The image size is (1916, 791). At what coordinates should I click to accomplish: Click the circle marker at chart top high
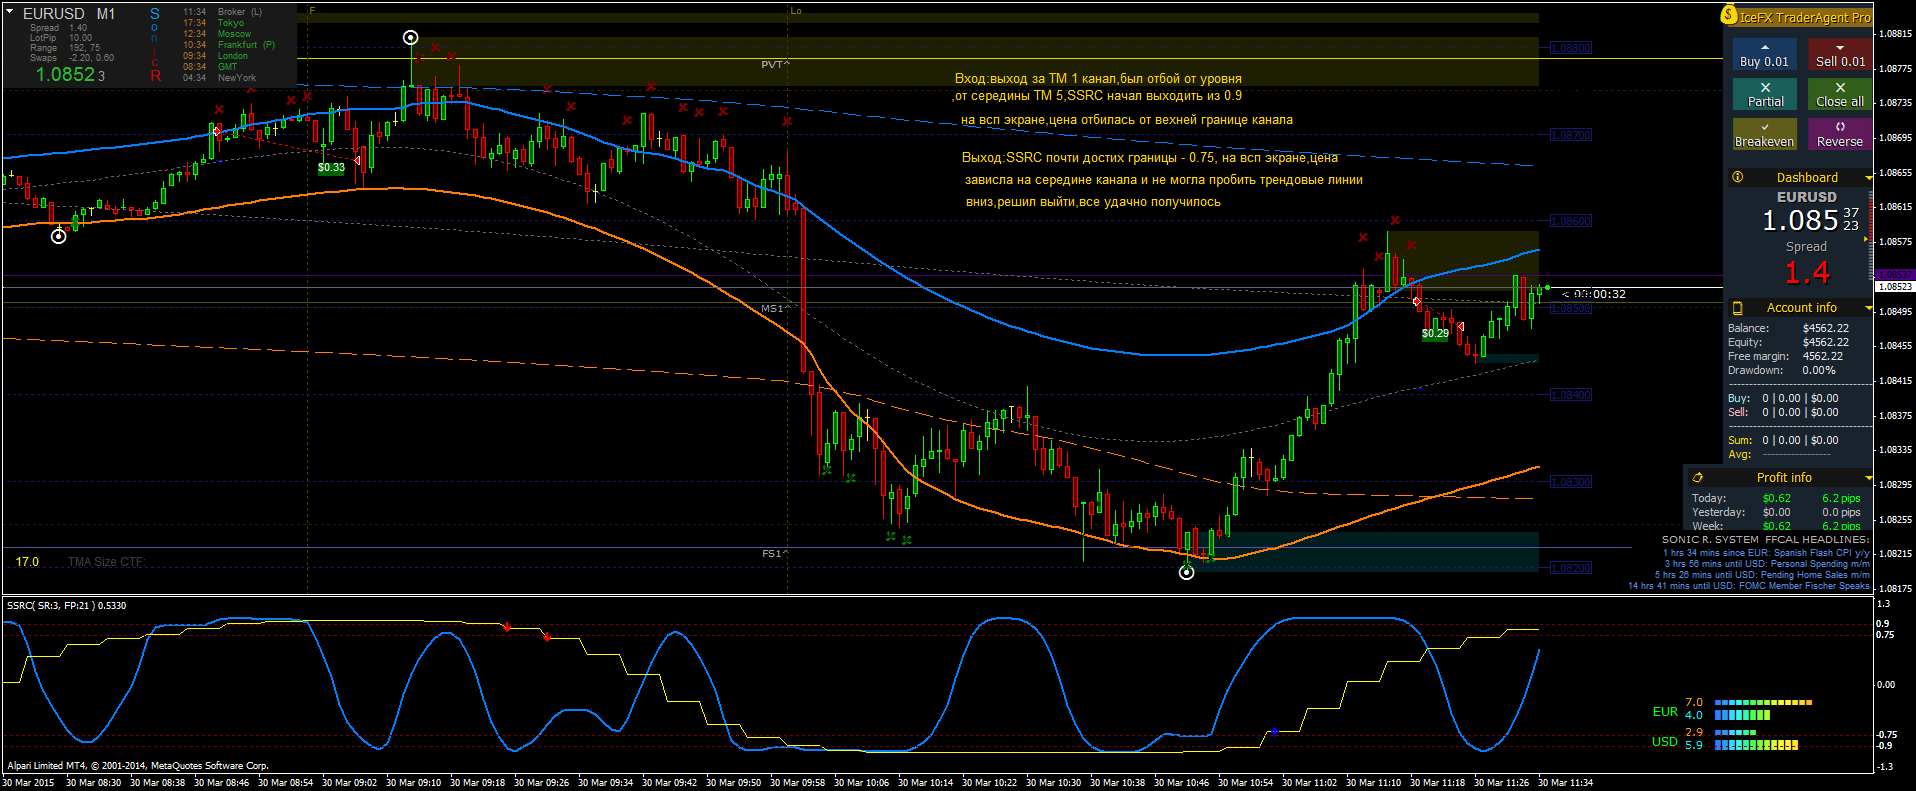tap(410, 38)
